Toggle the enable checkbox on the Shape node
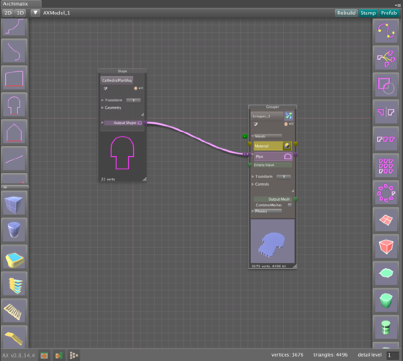 click(105, 88)
